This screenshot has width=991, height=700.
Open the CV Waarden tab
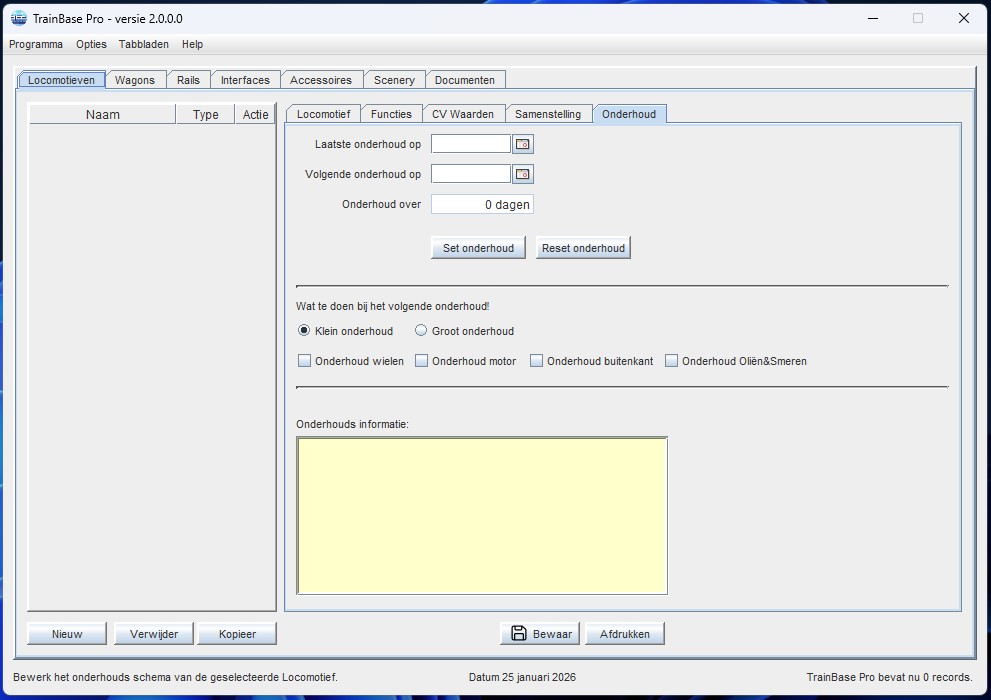pyautogui.click(x=463, y=114)
